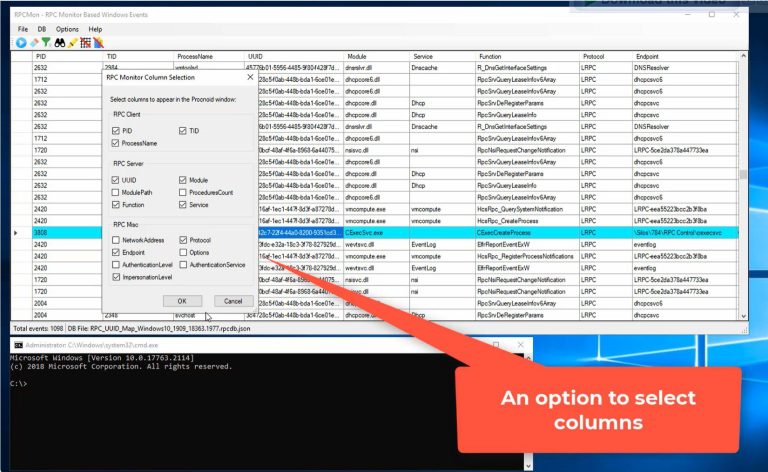Click the HcsRpc_QuerySystemNotification function cell

[527, 210]
